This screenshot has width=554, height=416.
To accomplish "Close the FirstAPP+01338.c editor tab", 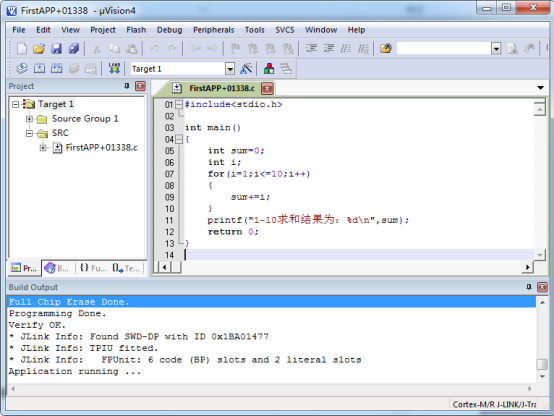I will point(267,88).
